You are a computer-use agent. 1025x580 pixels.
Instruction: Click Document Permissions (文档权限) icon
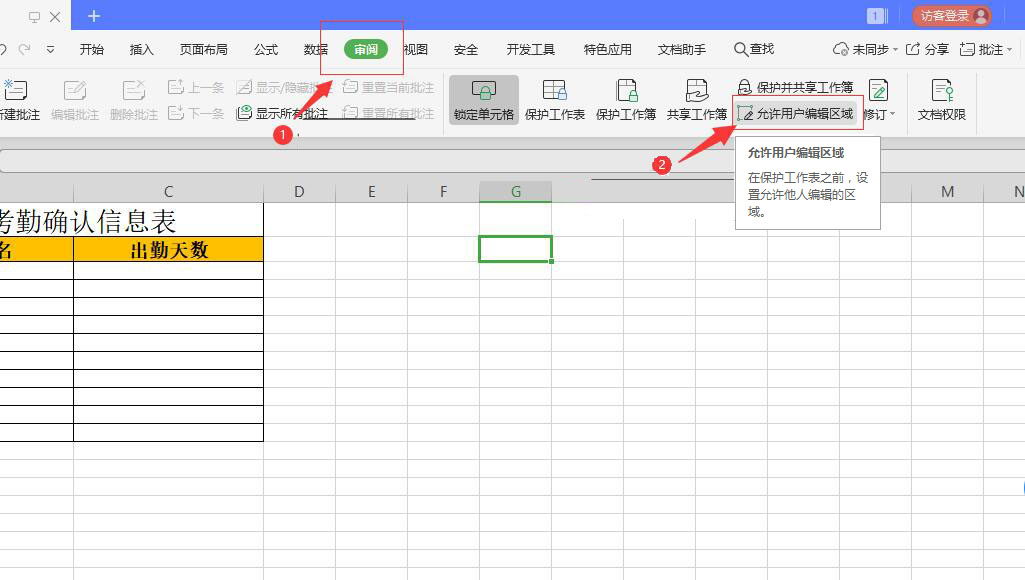942,90
